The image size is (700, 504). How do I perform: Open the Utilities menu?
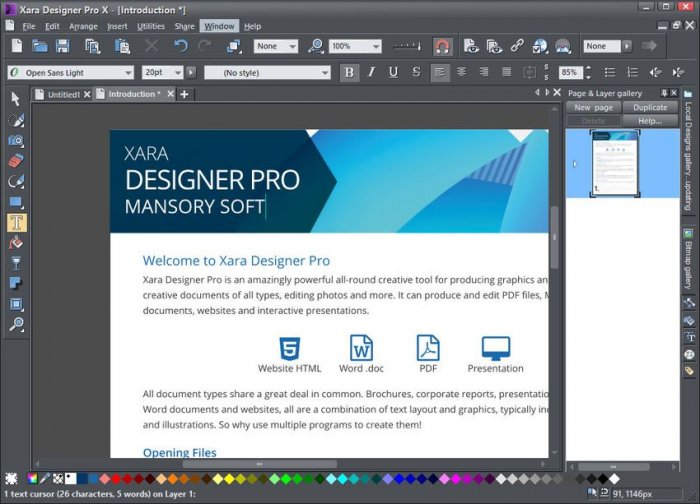[151, 26]
